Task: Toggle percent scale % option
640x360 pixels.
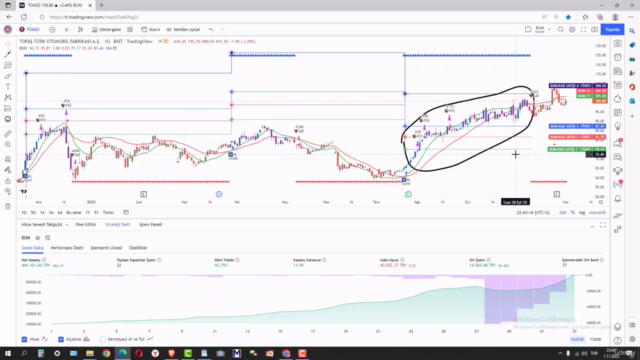Action: click(x=573, y=213)
